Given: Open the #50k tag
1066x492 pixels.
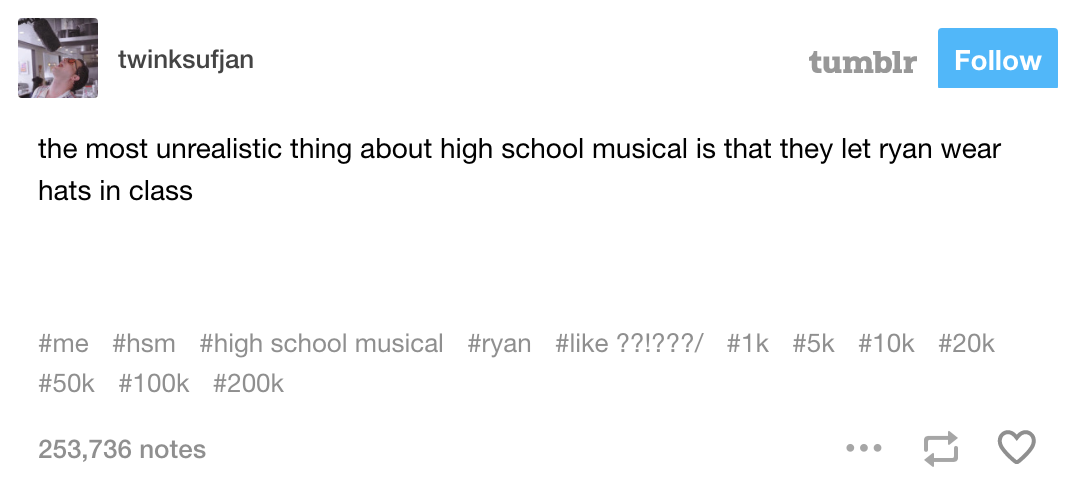Looking at the screenshot, I should pyautogui.click(x=67, y=384).
